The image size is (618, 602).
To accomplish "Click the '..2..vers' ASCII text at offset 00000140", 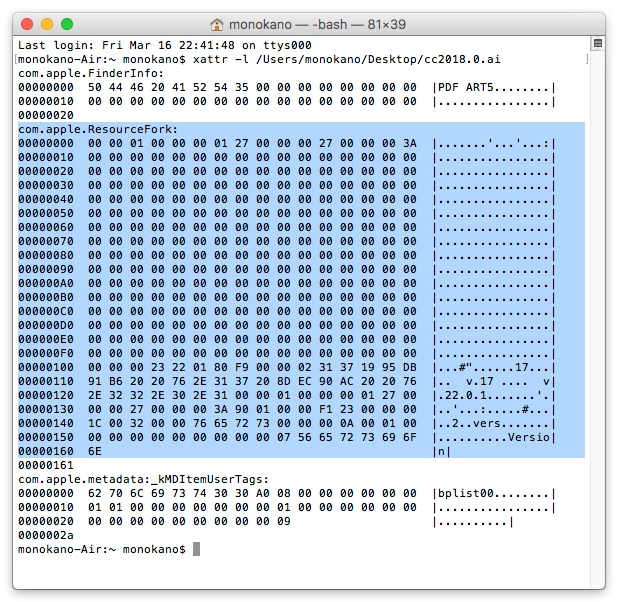I will pyautogui.click(x=469, y=423).
